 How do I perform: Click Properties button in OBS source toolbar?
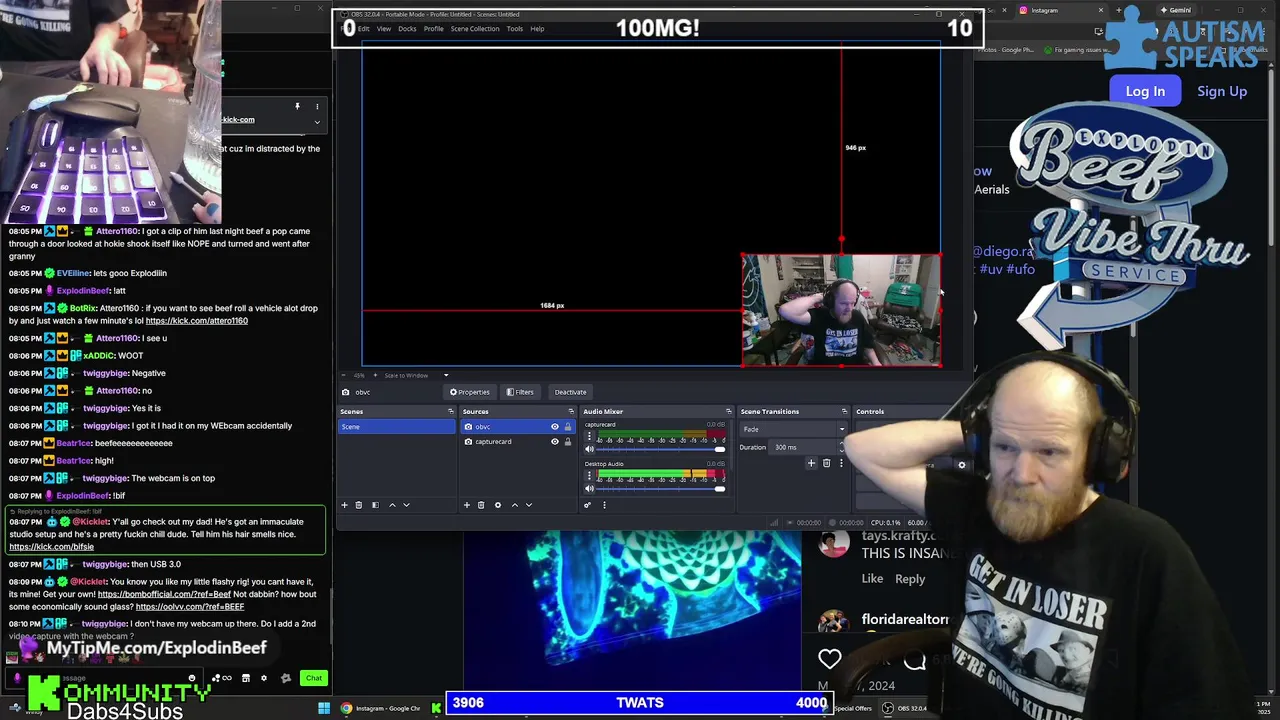(x=470, y=392)
